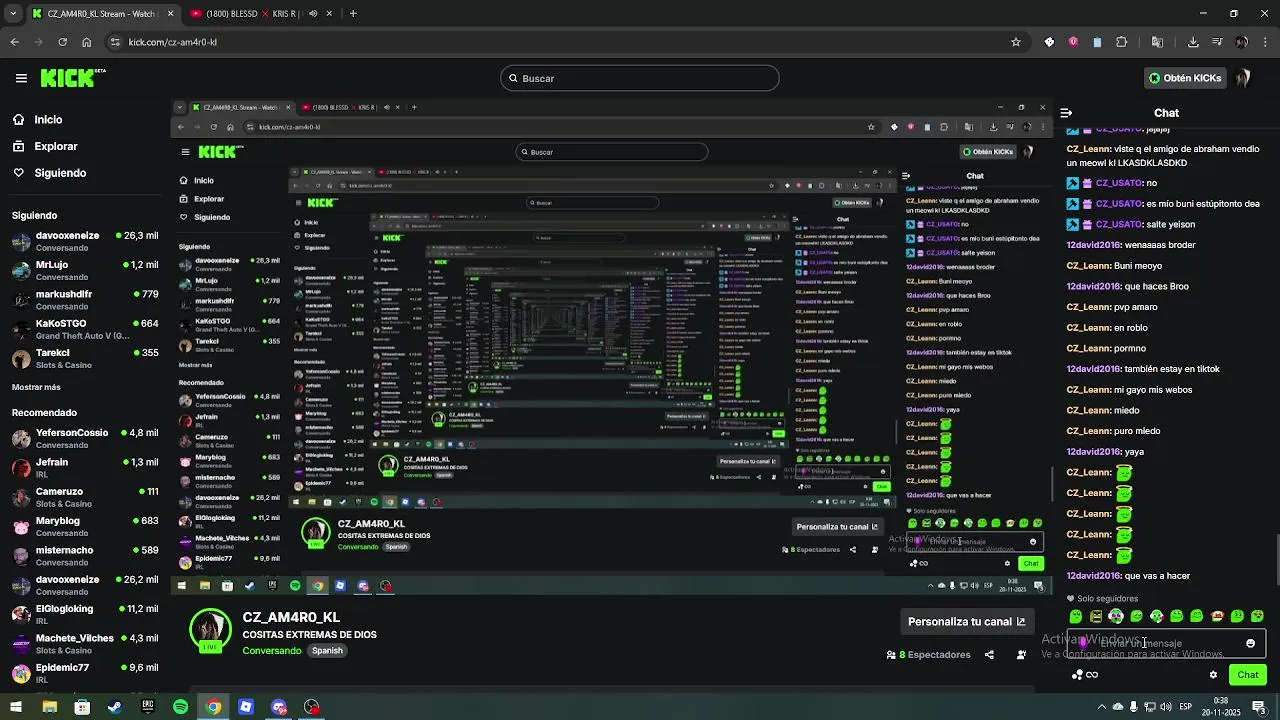This screenshot has width=1280, height=720.
Task: Open YefersonCossio's recommended channel
Action: coord(85,439)
